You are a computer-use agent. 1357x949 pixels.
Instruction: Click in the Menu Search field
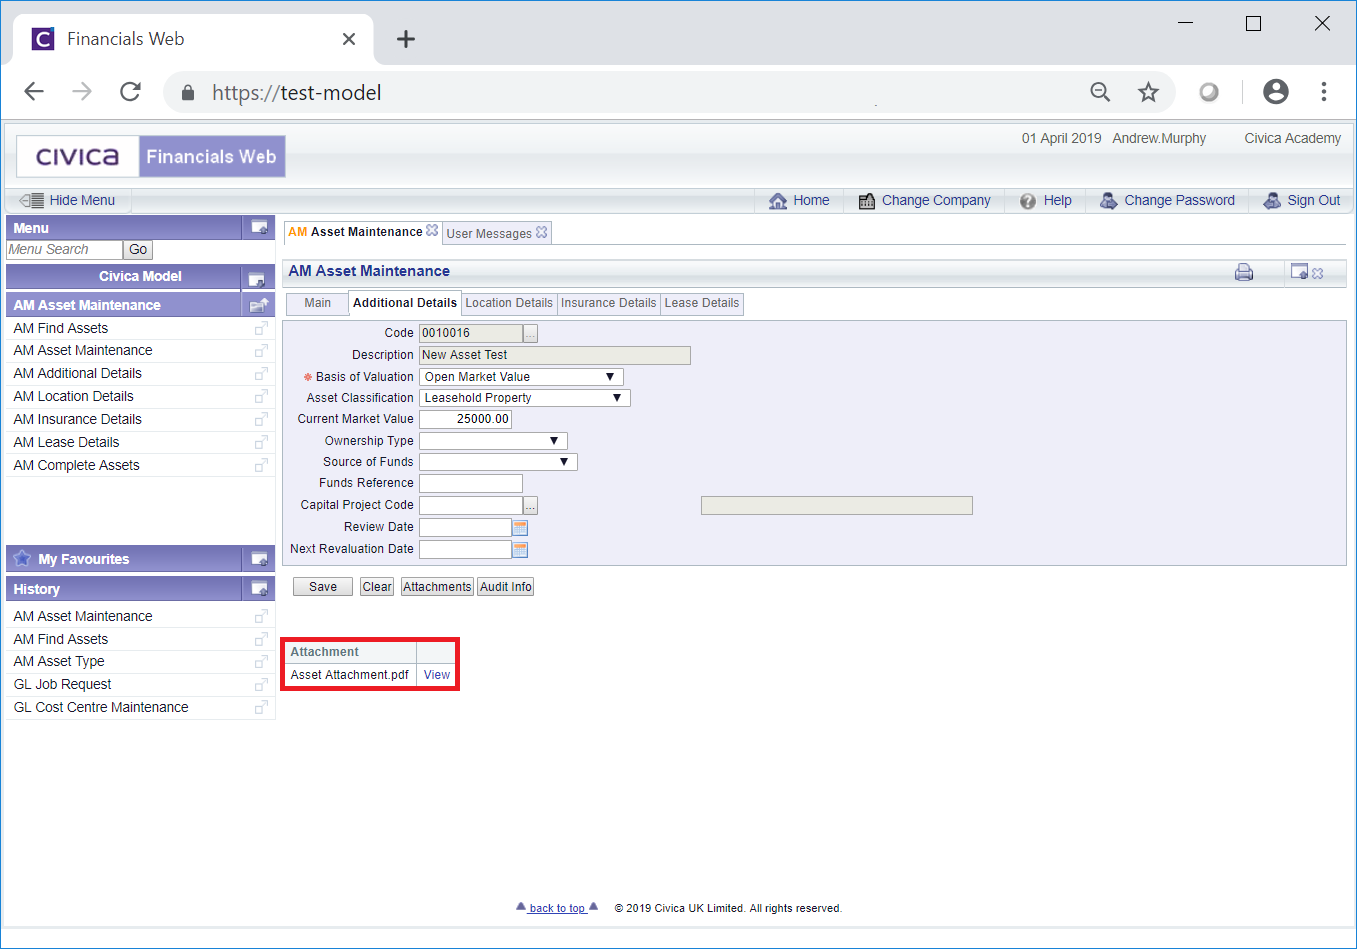(65, 250)
